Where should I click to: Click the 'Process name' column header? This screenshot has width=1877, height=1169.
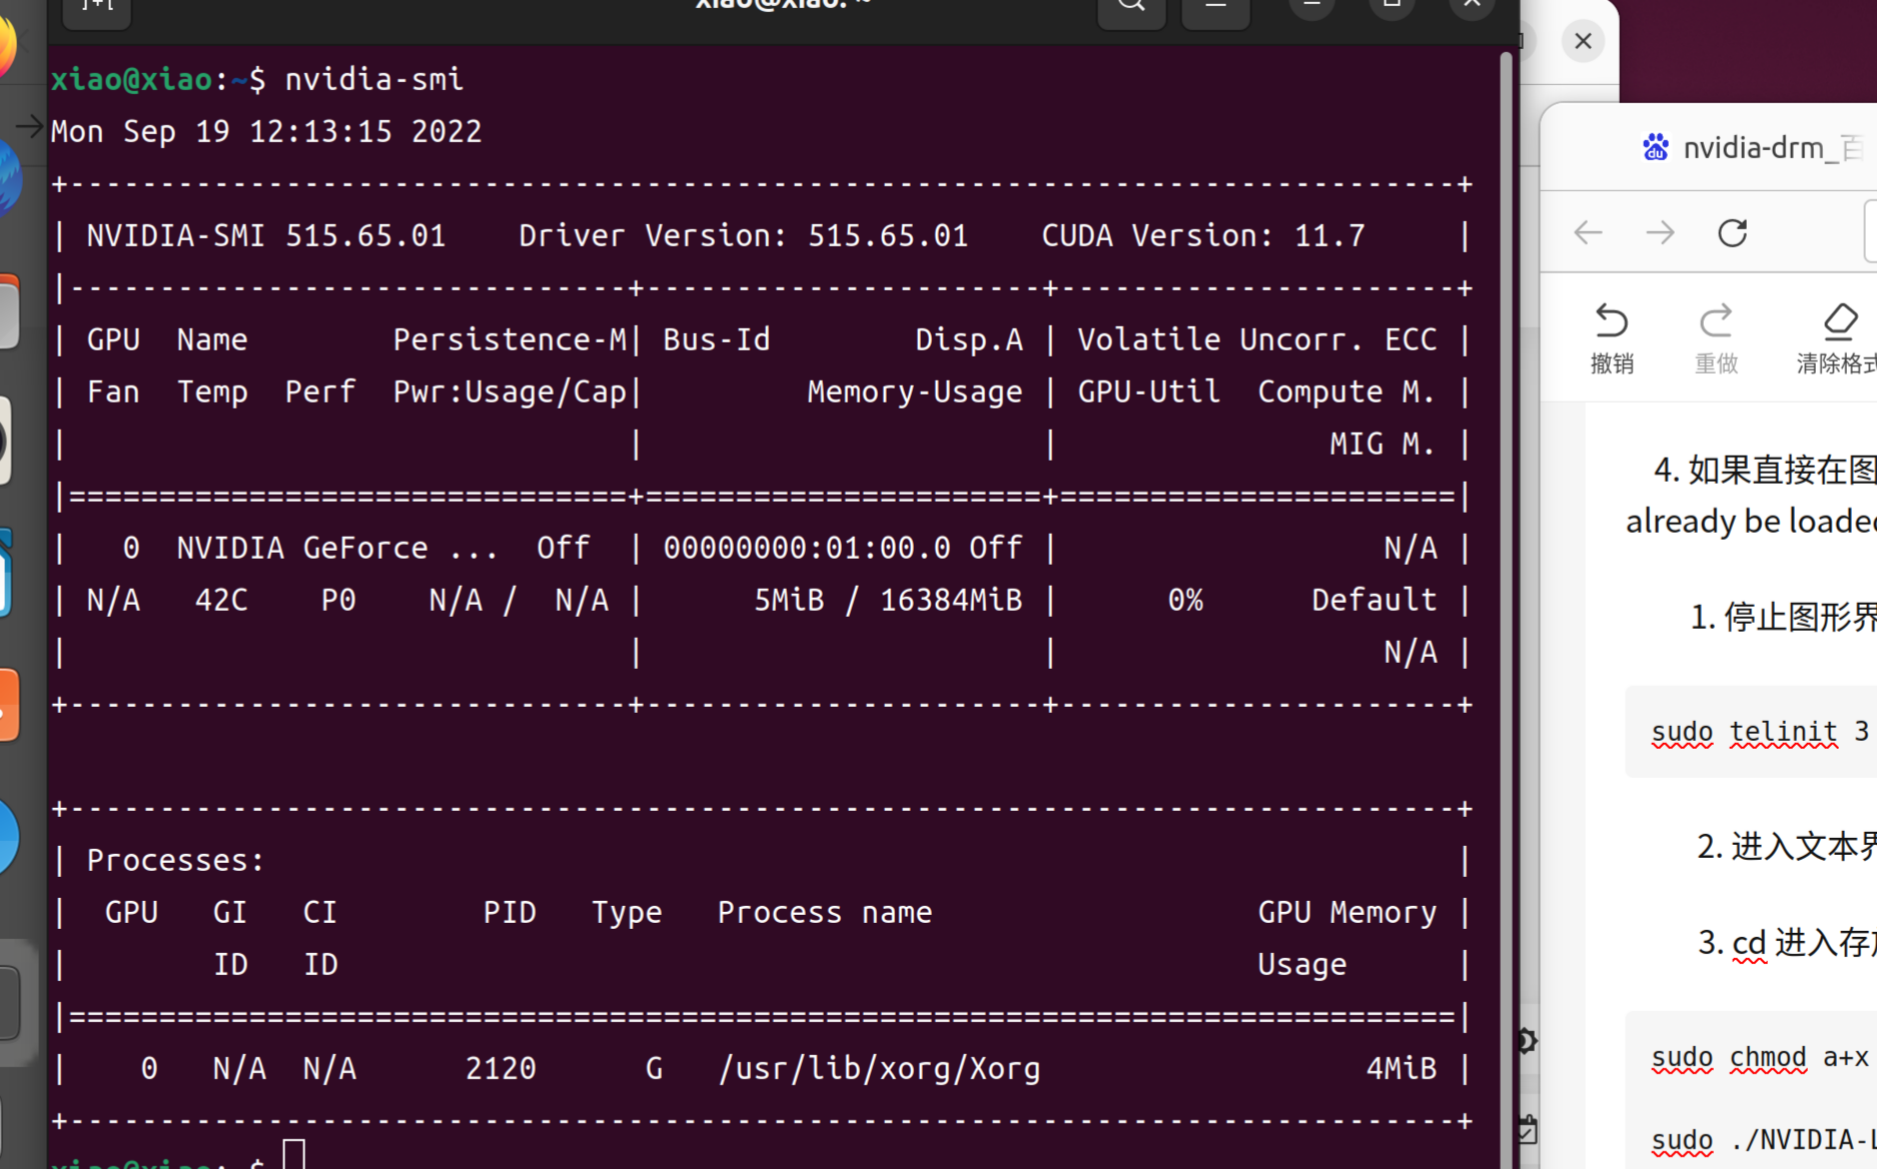tap(825, 911)
